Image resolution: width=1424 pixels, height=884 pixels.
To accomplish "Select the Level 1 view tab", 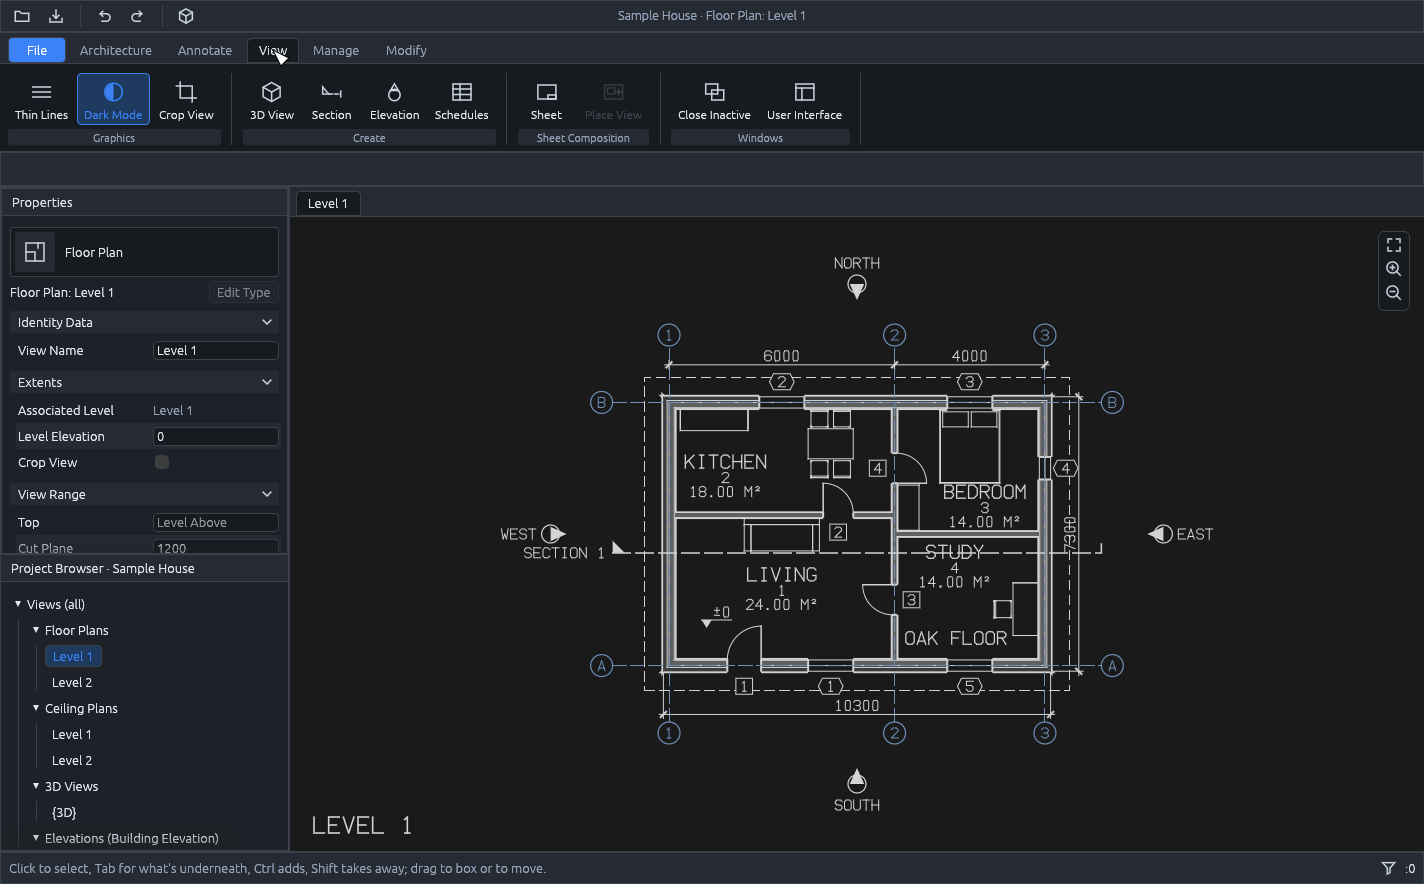I will pos(328,203).
